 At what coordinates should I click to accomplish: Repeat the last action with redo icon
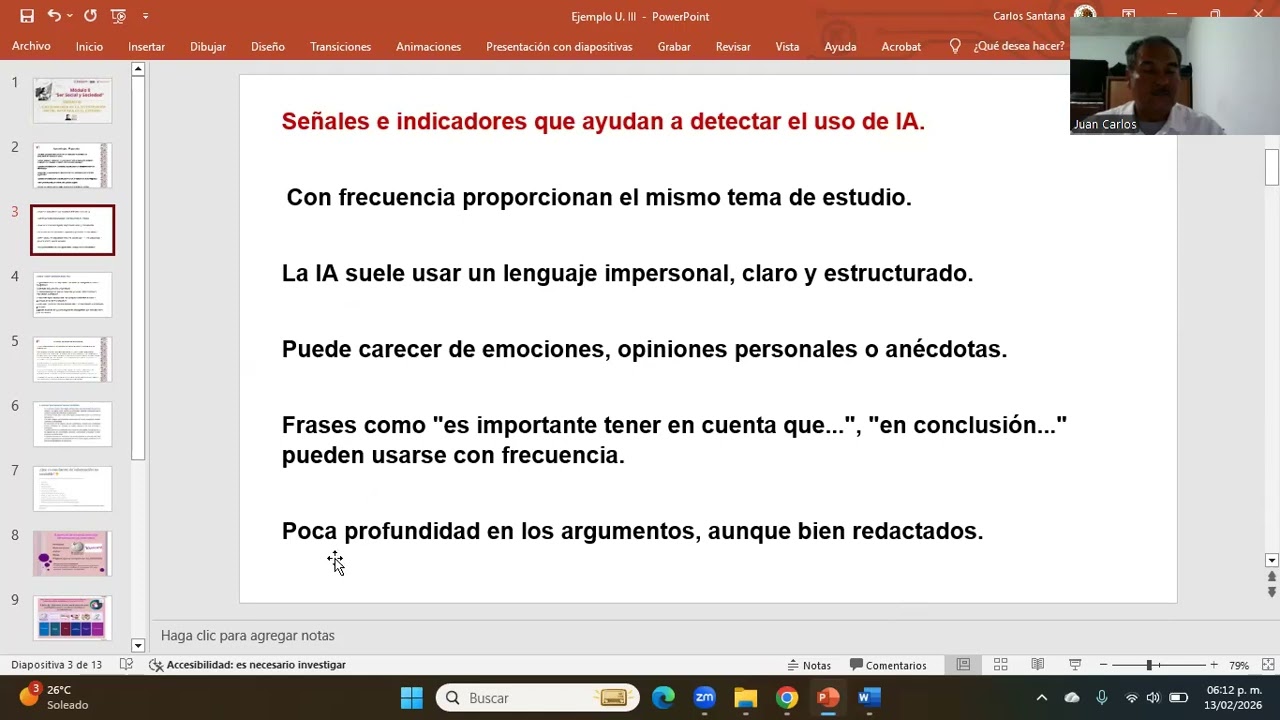pos(90,16)
